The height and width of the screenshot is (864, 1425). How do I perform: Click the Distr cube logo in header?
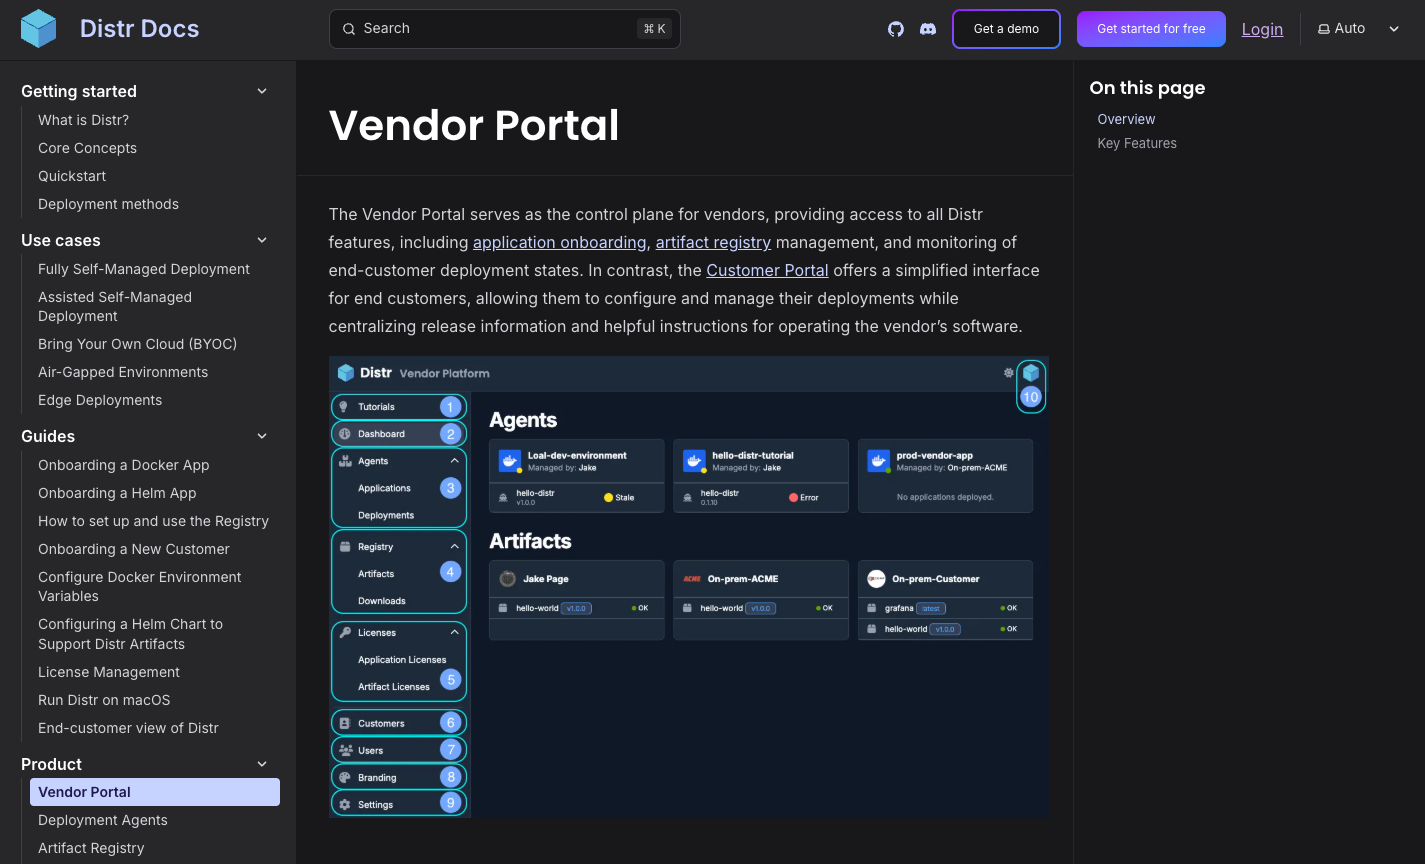tap(39, 28)
